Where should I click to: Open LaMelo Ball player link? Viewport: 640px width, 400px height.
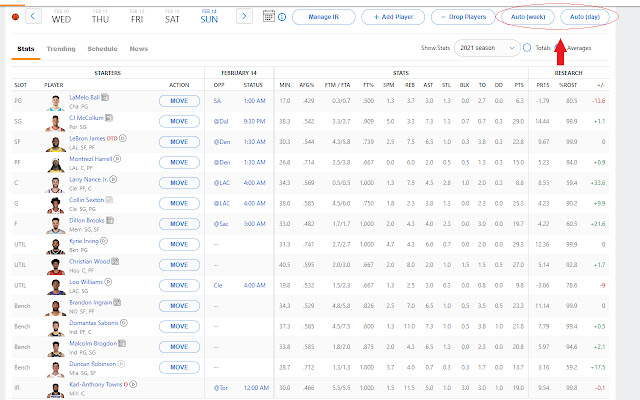click(84, 98)
